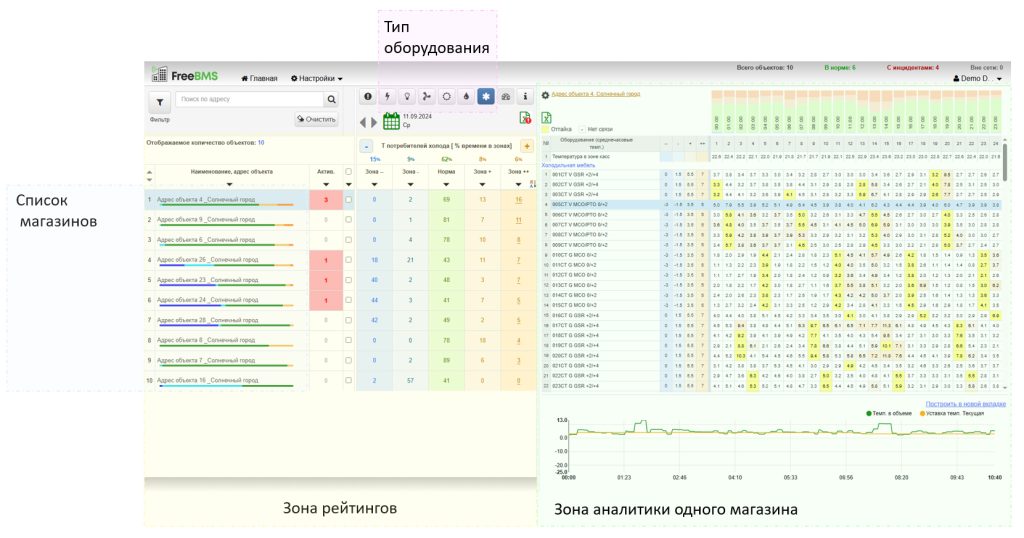Image resolution: width=1024 pixels, height=538 pixels.
Task: Select the info equipment icon
Action: click(x=525, y=97)
